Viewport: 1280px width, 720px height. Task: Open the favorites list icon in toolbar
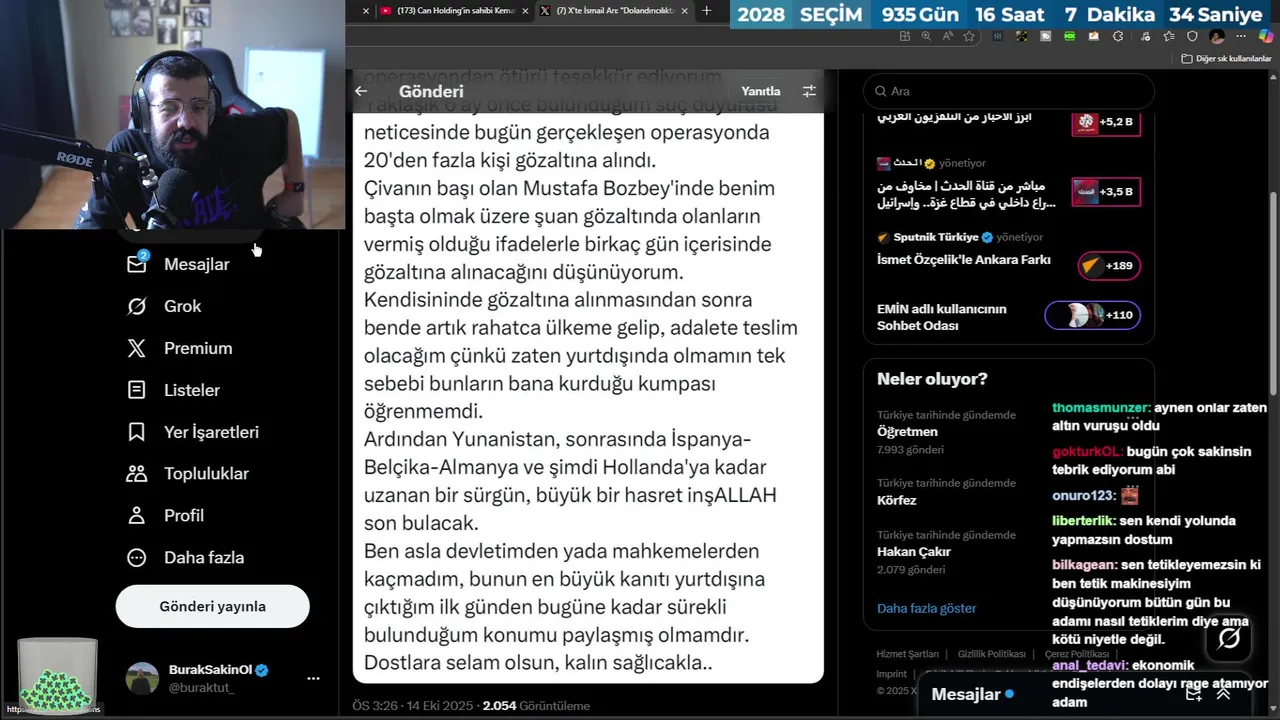[x=1169, y=36]
